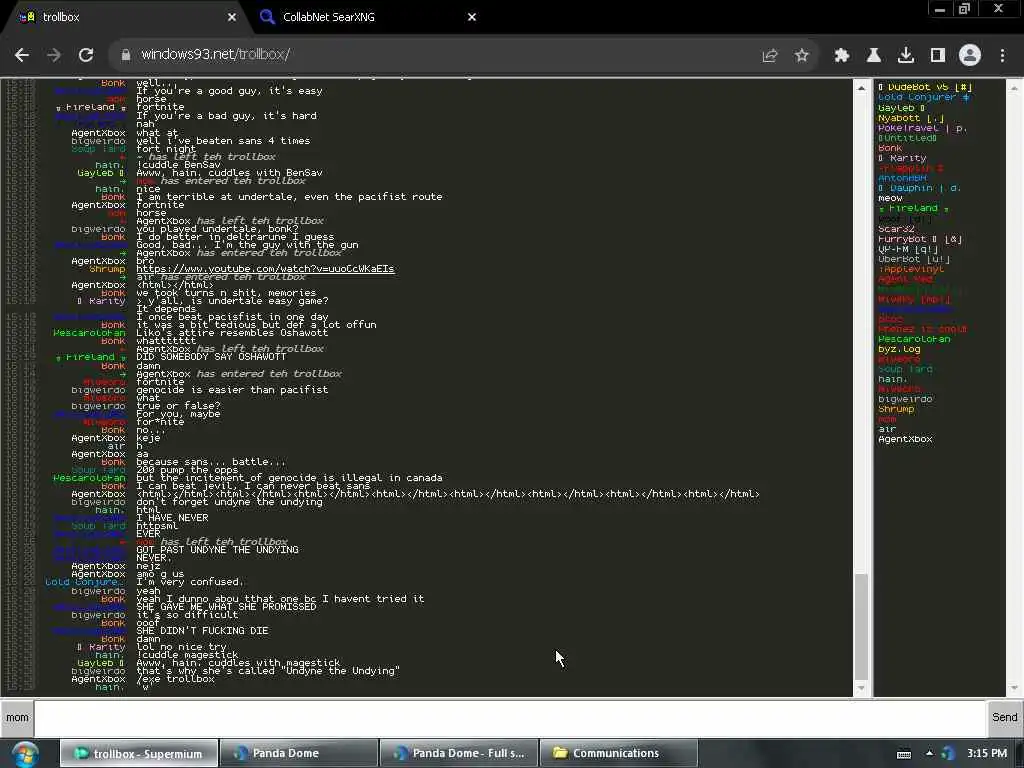Show hidden system tray icons arrow

[929, 754]
